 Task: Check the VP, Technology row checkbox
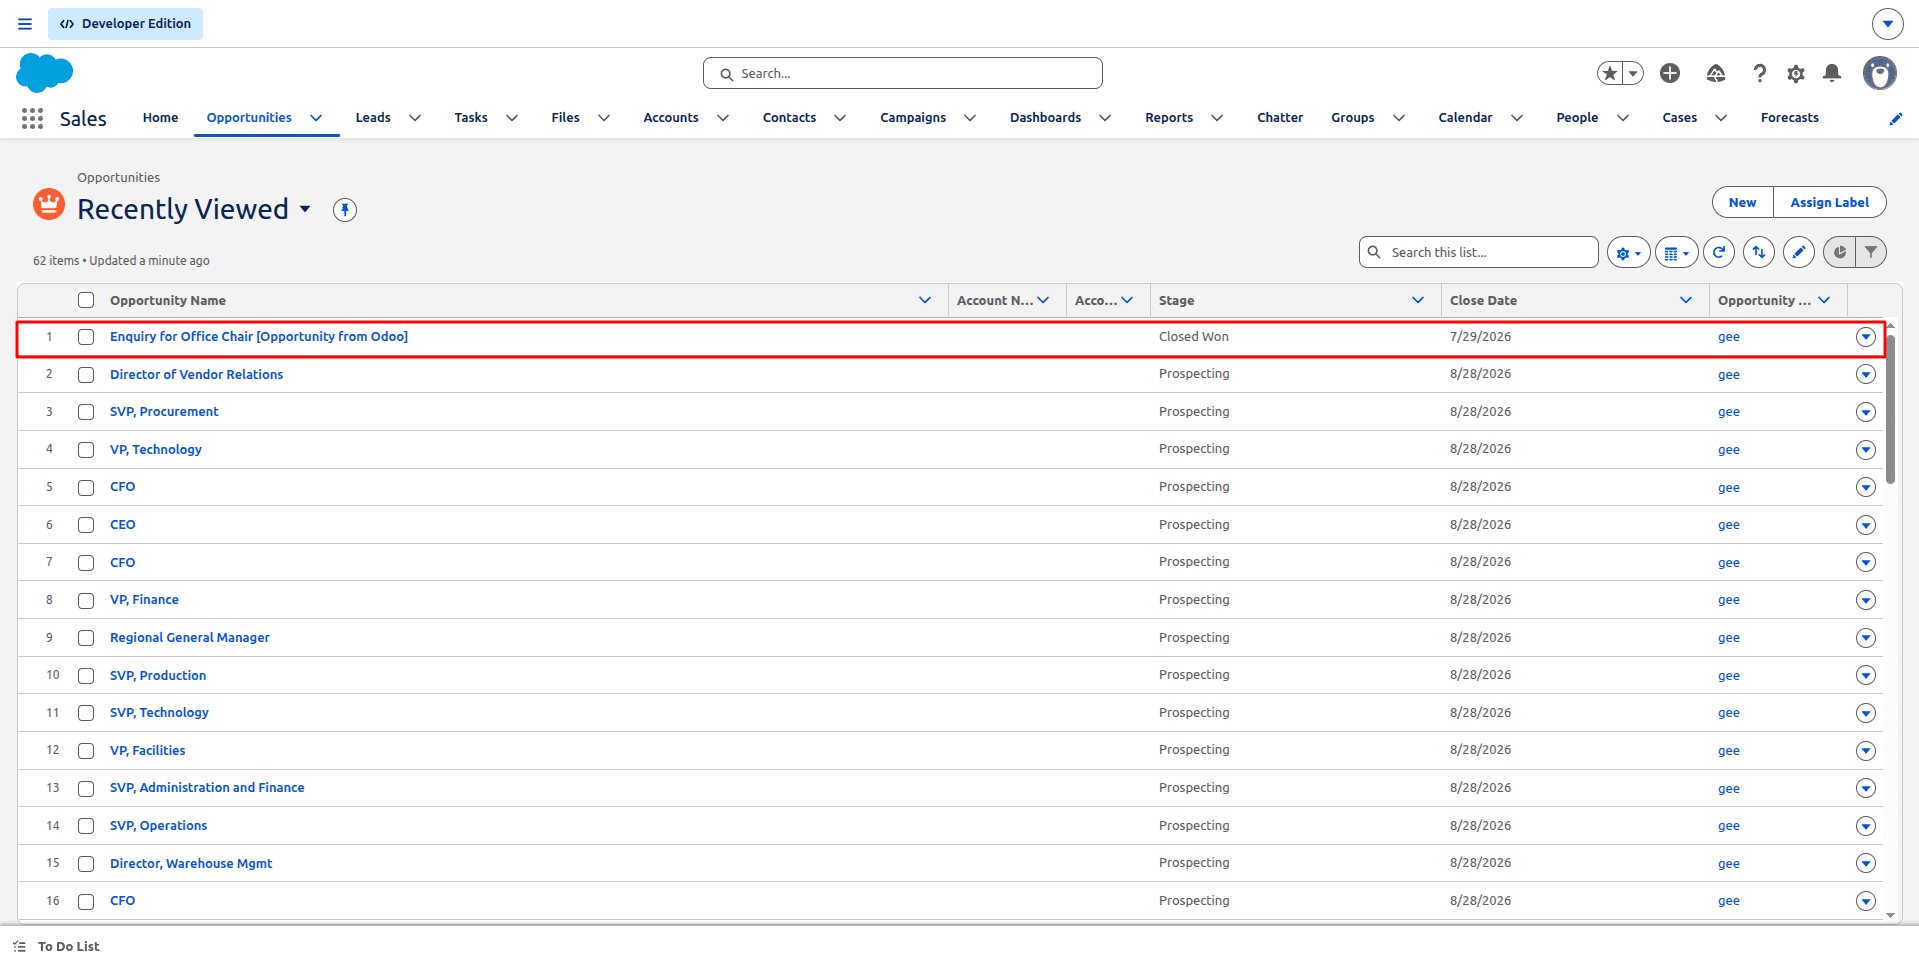pyautogui.click(x=86, y=450)
